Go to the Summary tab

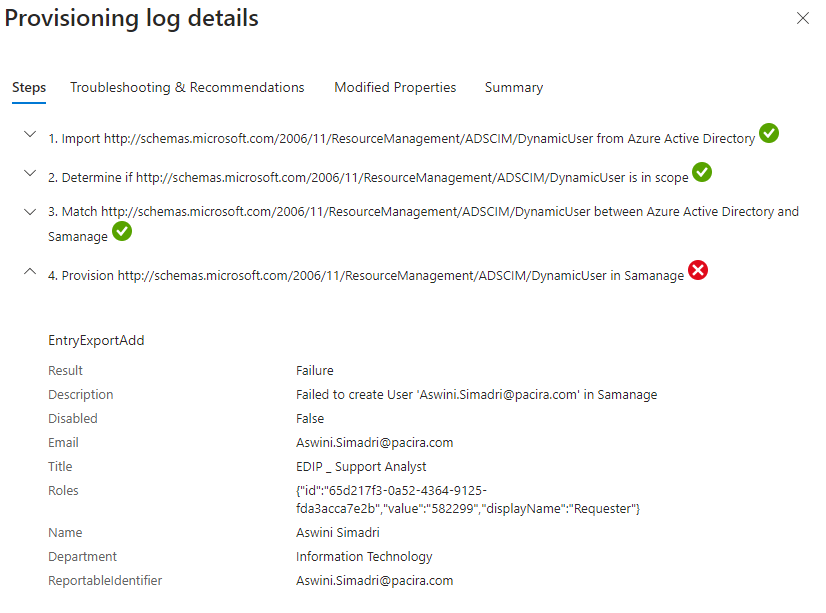pyautogui.click(x=514, y=88)
